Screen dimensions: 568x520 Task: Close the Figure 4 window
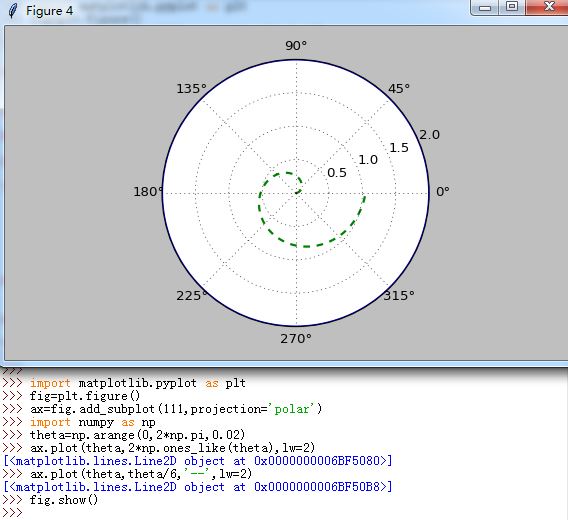pos(547,7)
